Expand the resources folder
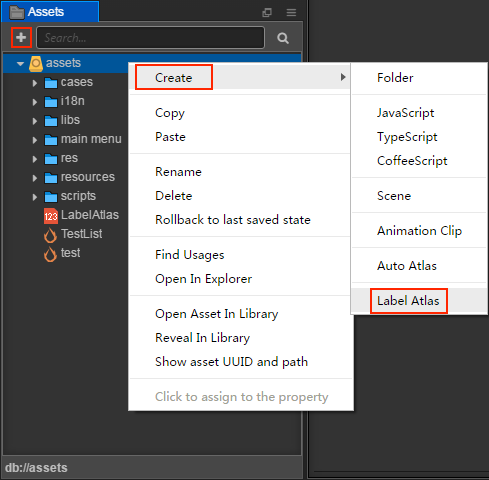 point(35,178)
